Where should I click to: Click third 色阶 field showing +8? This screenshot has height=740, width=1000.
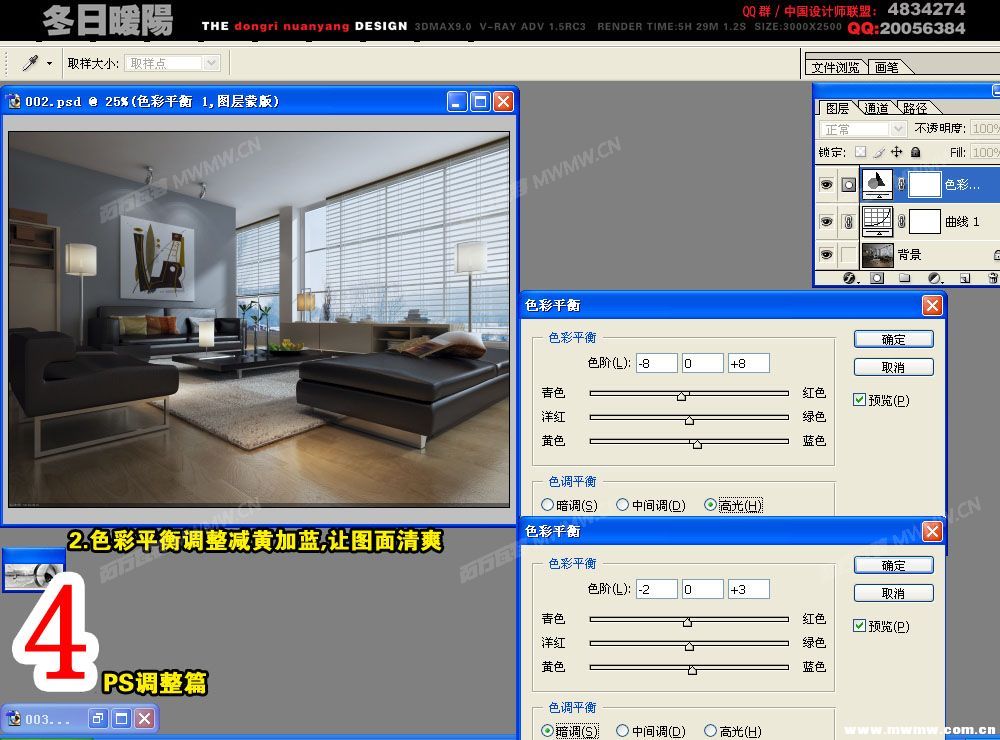coord(749,363)
